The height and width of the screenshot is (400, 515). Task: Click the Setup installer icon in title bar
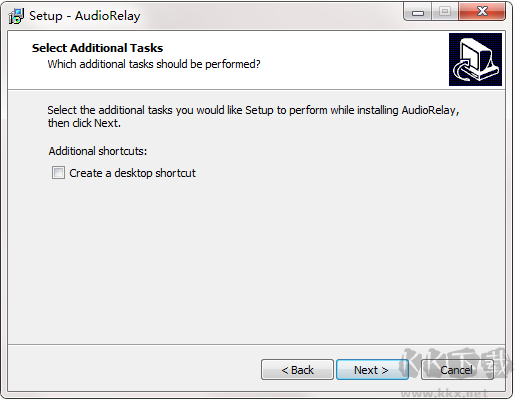(x=16, y=16)
